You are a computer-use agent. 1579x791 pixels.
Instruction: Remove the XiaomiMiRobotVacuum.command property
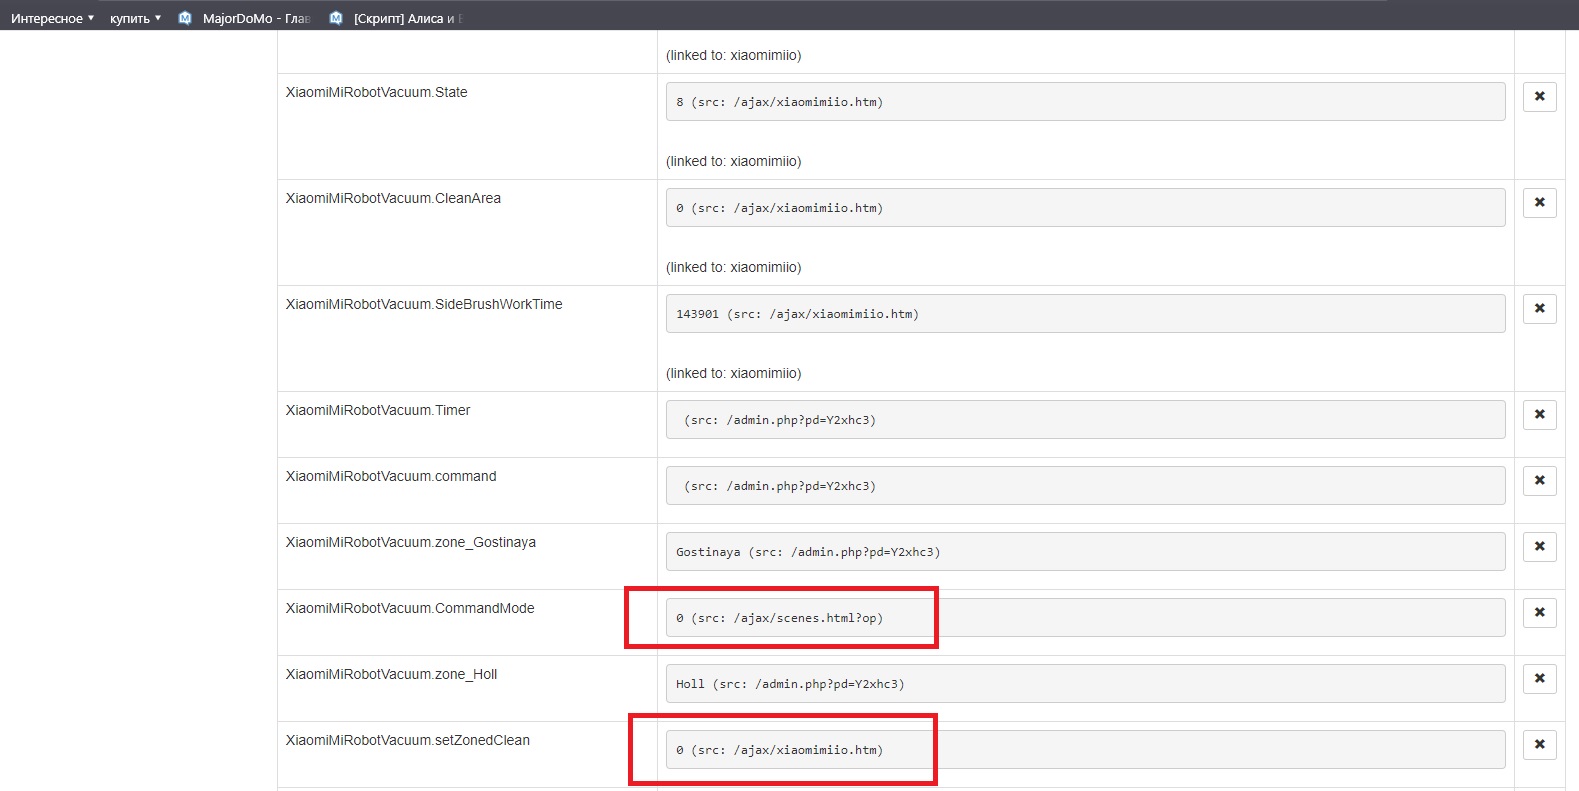(1539, 481)
